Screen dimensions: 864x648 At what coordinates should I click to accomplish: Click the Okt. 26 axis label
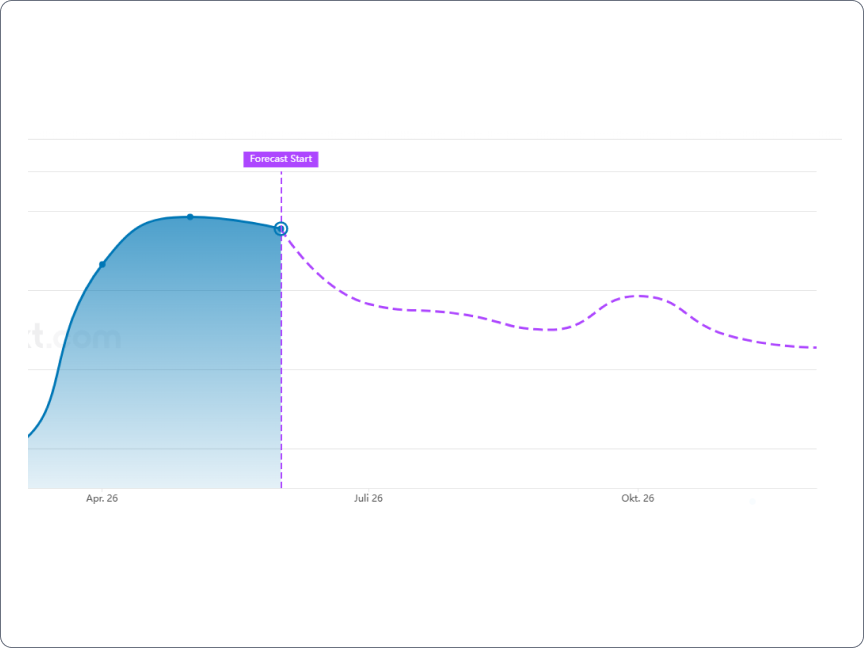pyautogui.click(x=638, y=498)
